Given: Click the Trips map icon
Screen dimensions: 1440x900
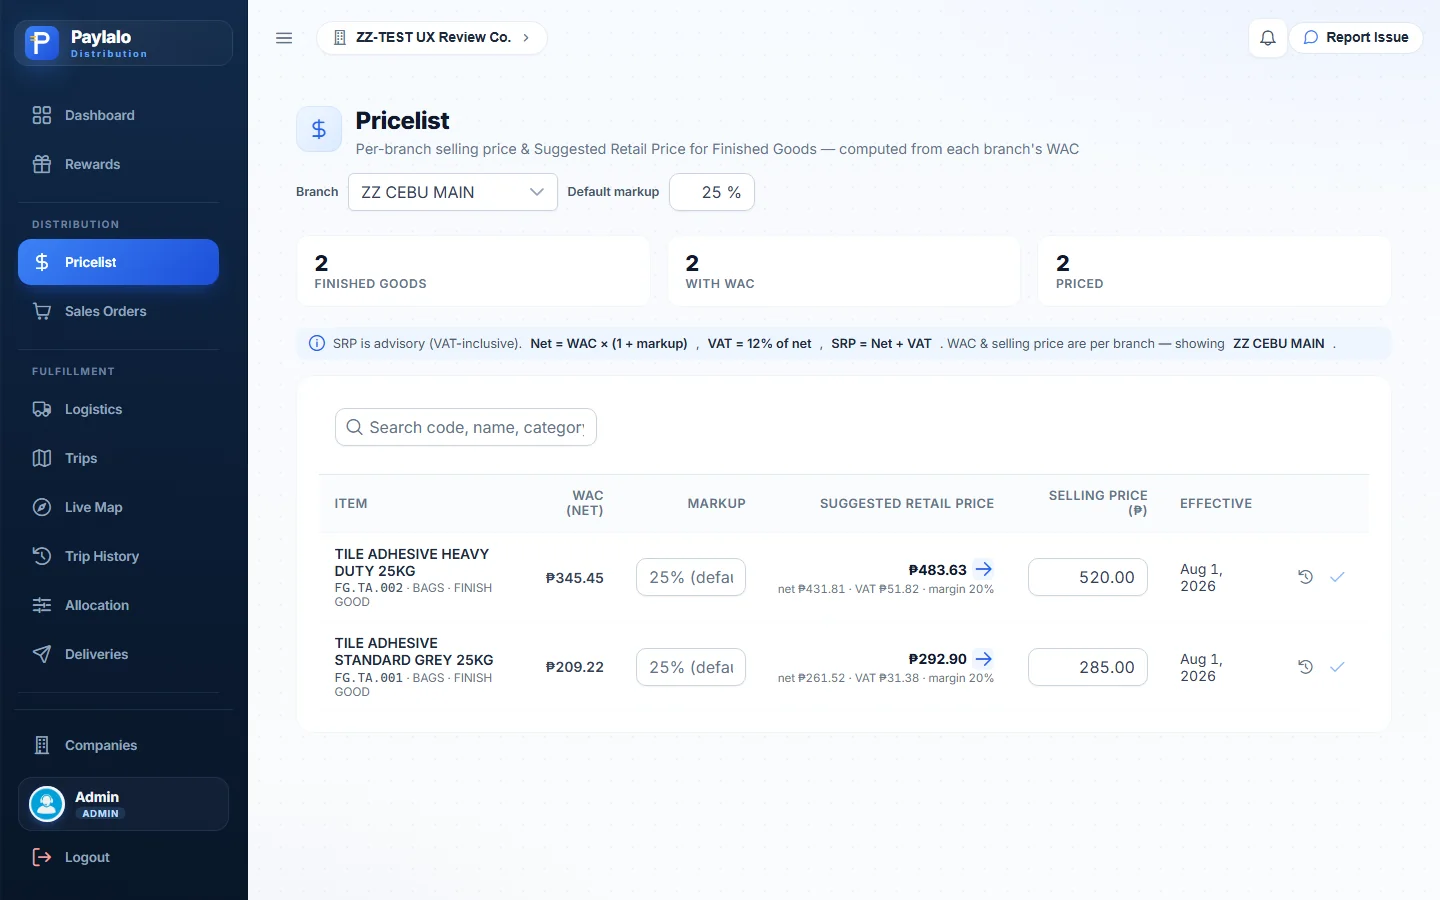Looking at the screenshot, I should (x=42, y=458).
